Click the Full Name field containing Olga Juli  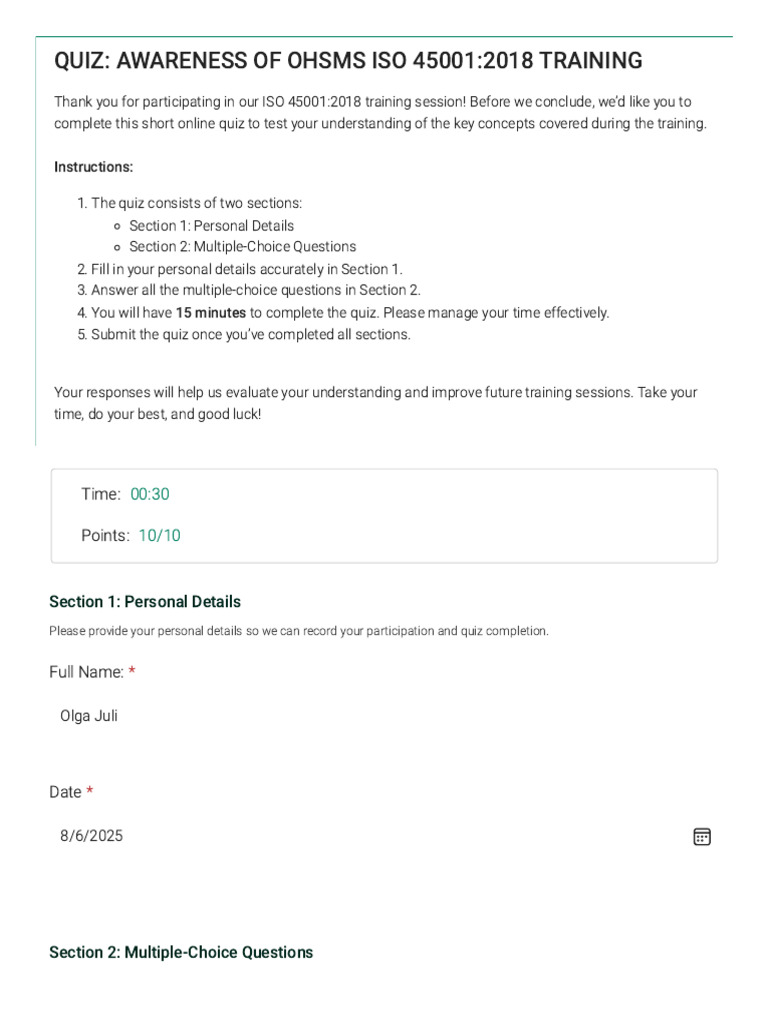[384, 716]
